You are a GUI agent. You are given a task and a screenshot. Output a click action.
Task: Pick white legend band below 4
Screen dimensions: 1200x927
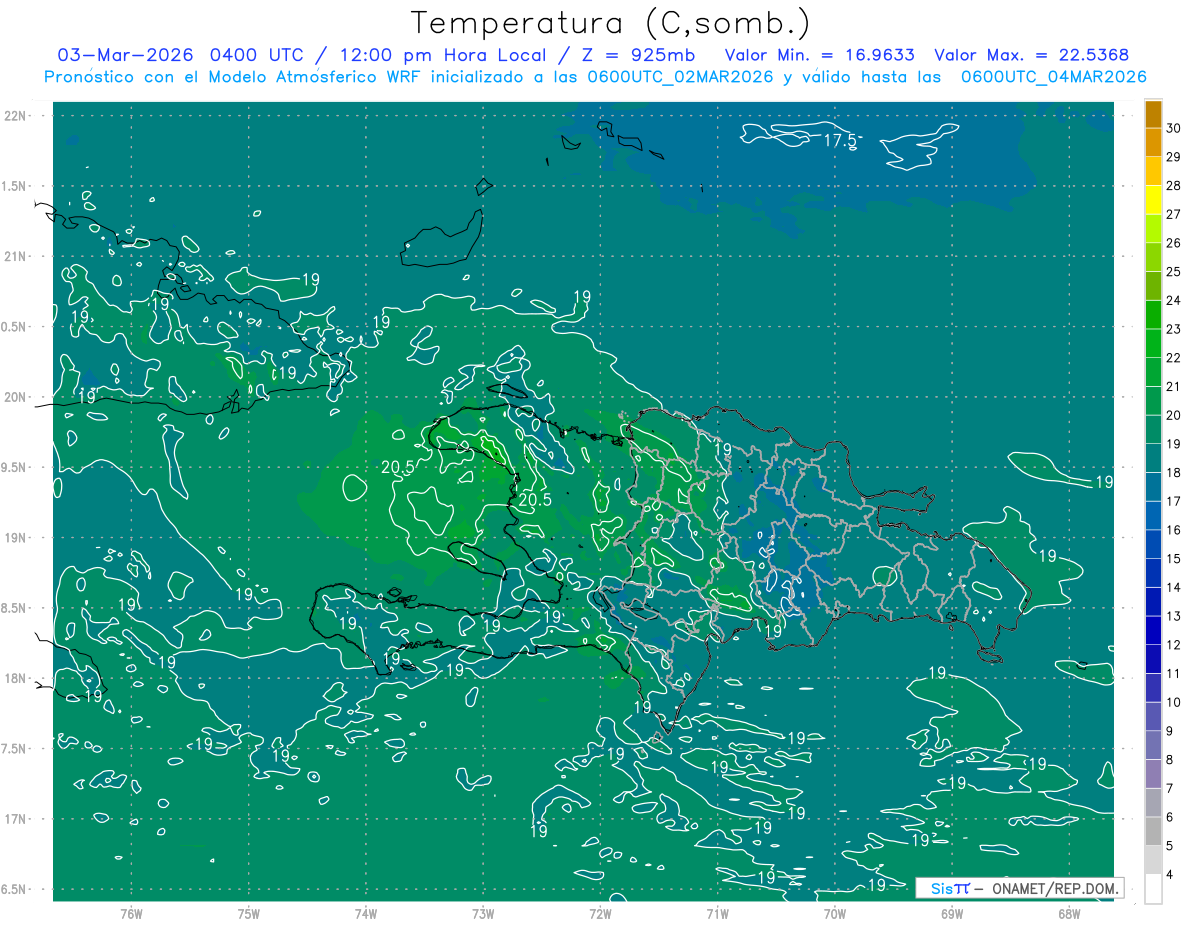(x=1153, y=889)
